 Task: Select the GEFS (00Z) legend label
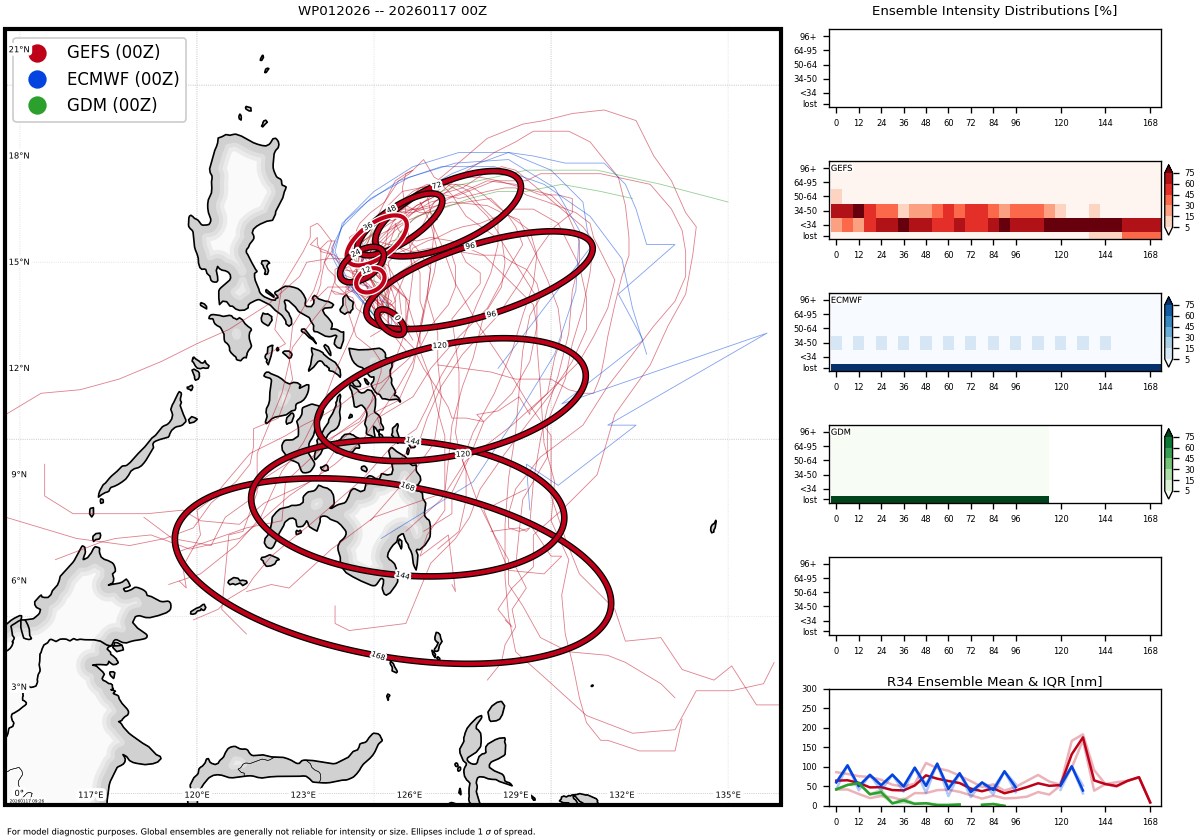[x=113, y=53]
